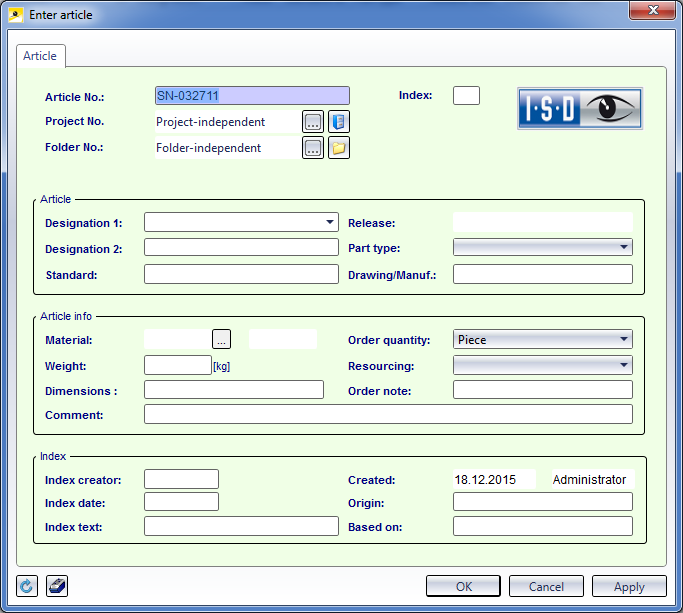Viewport: 683px width, 613px height.
Task: Select the Article tab
Action: [40, 56]
